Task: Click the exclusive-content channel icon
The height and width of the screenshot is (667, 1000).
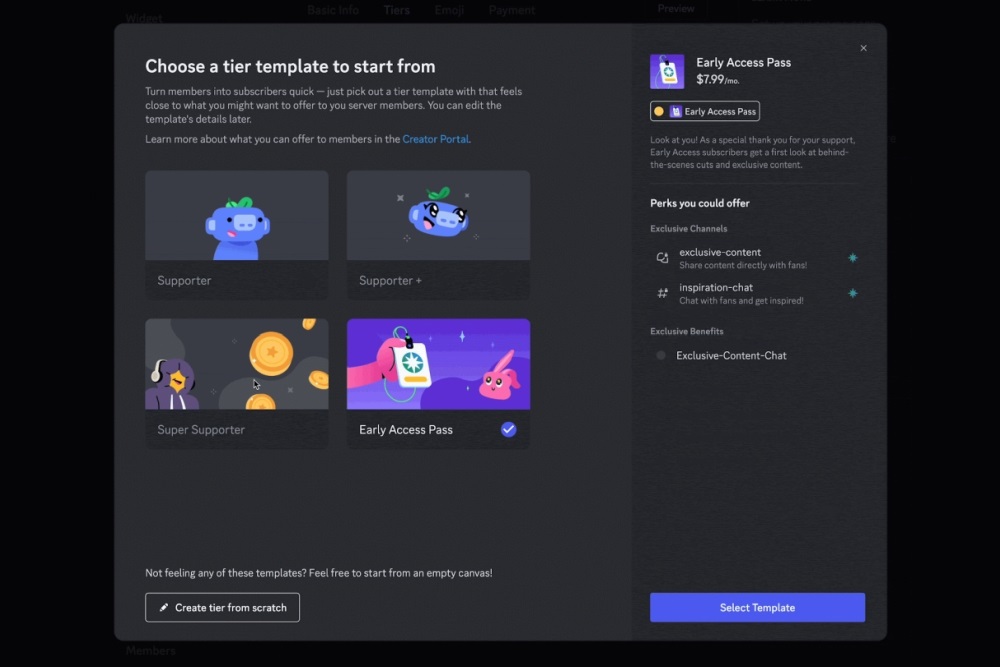Action: click(663, 258)
